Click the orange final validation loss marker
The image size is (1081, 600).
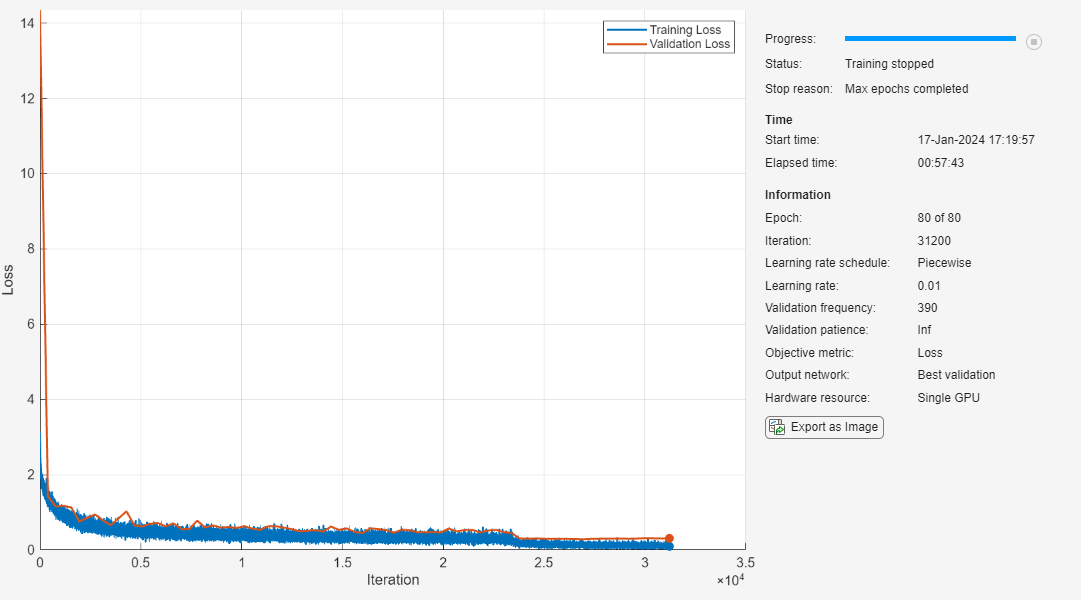[x=669, y=538]
